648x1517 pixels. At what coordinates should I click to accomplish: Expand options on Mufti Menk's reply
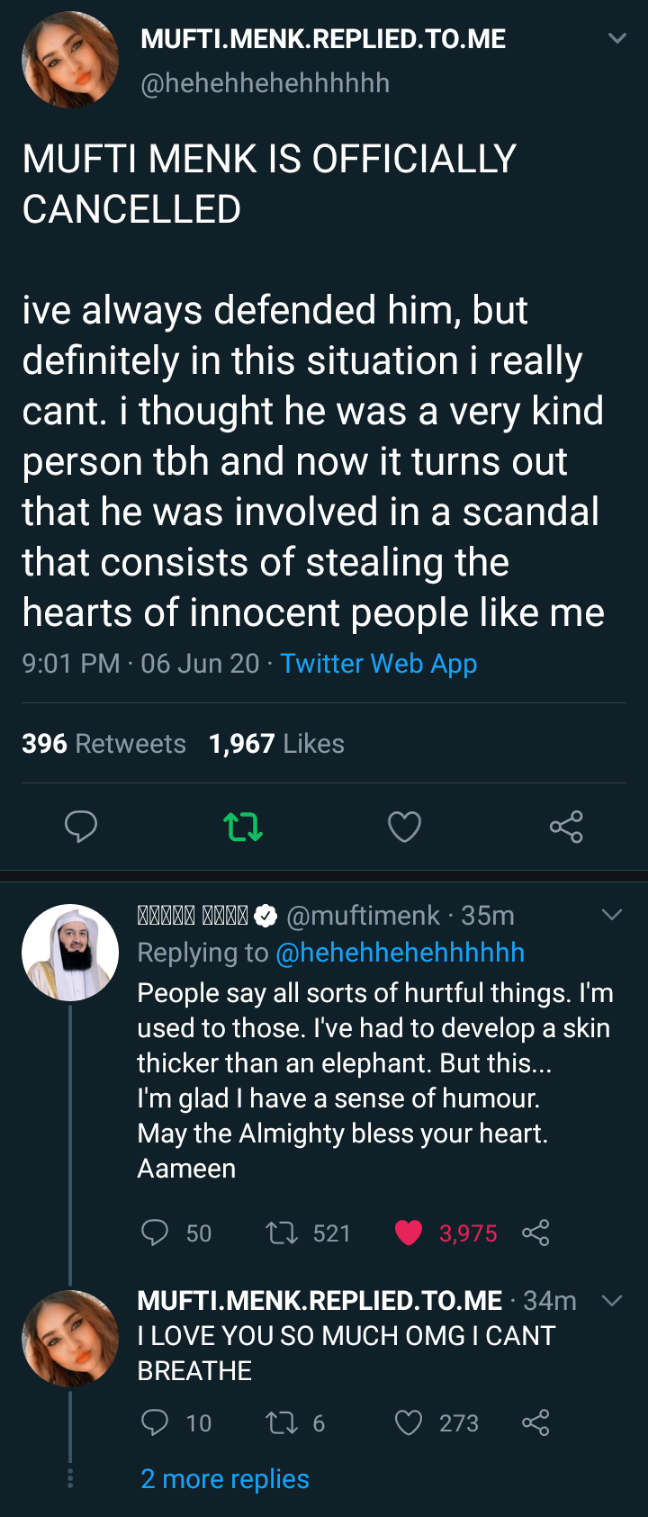coord(612,915)
